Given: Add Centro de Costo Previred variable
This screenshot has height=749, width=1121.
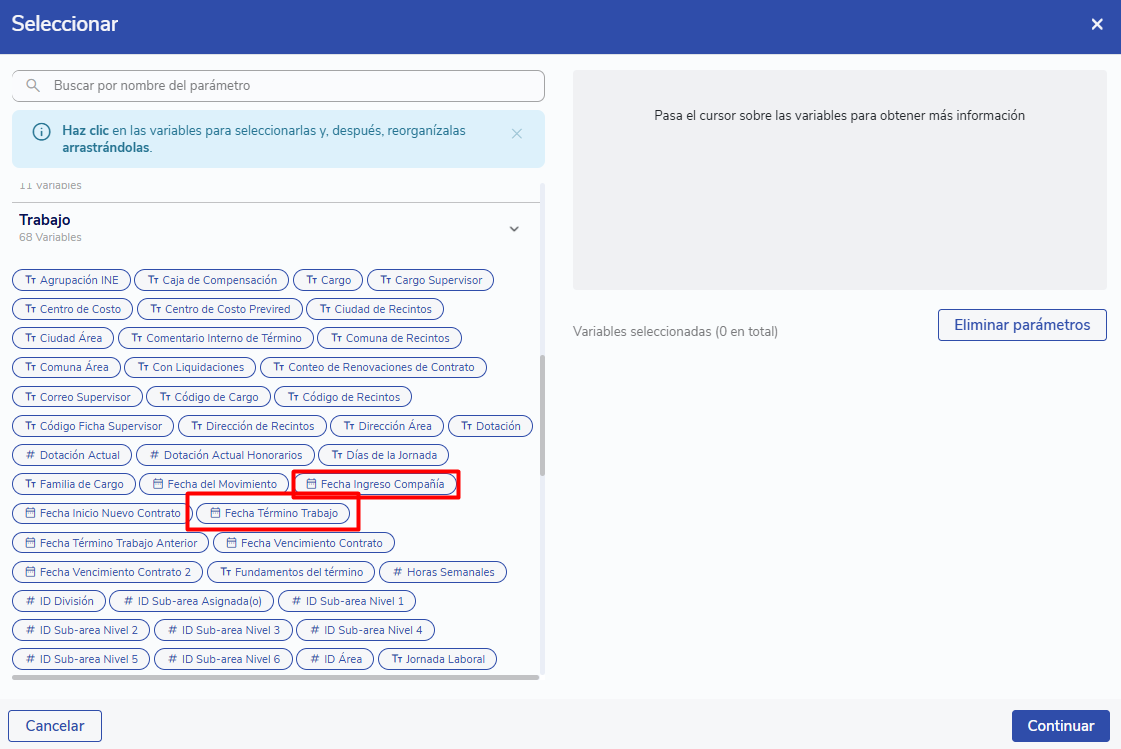Looking at the screenshot, I should [219, 309].
